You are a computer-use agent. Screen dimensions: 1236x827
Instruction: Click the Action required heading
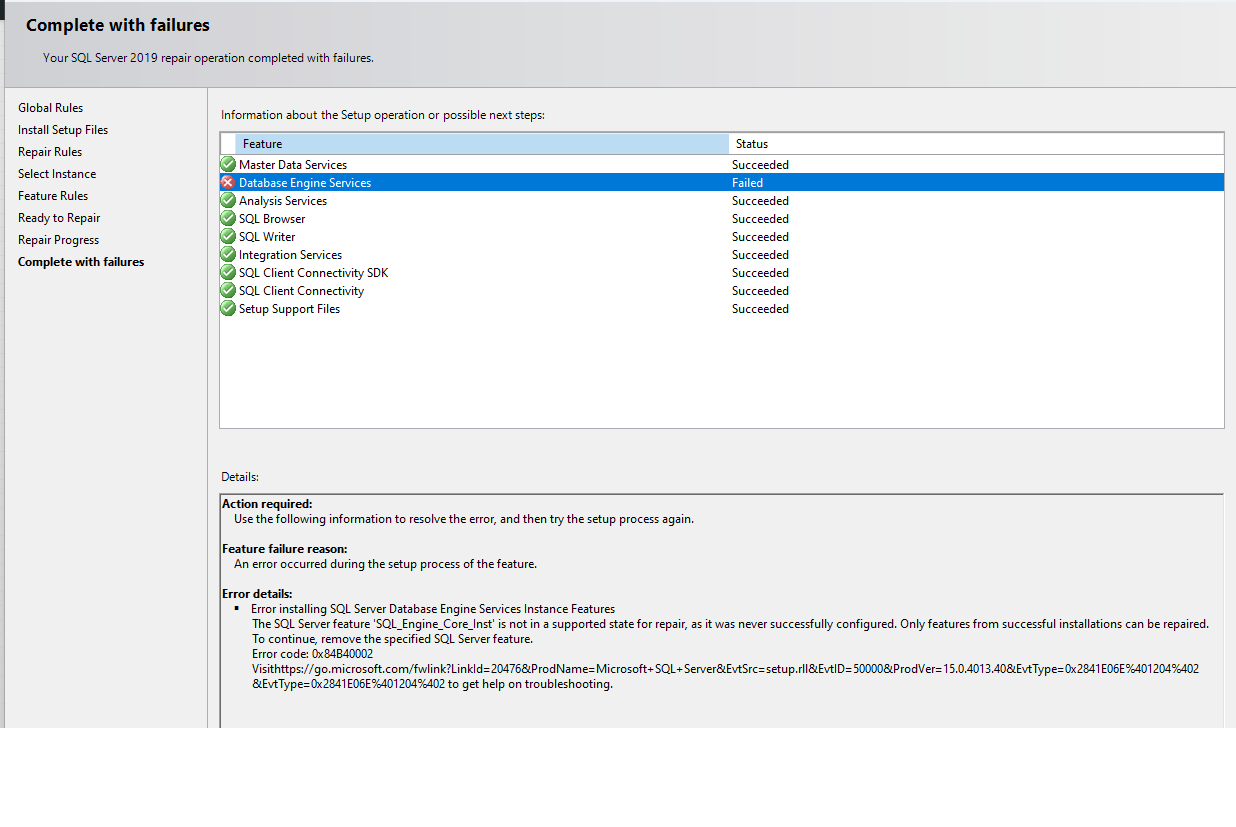(267, 504)
